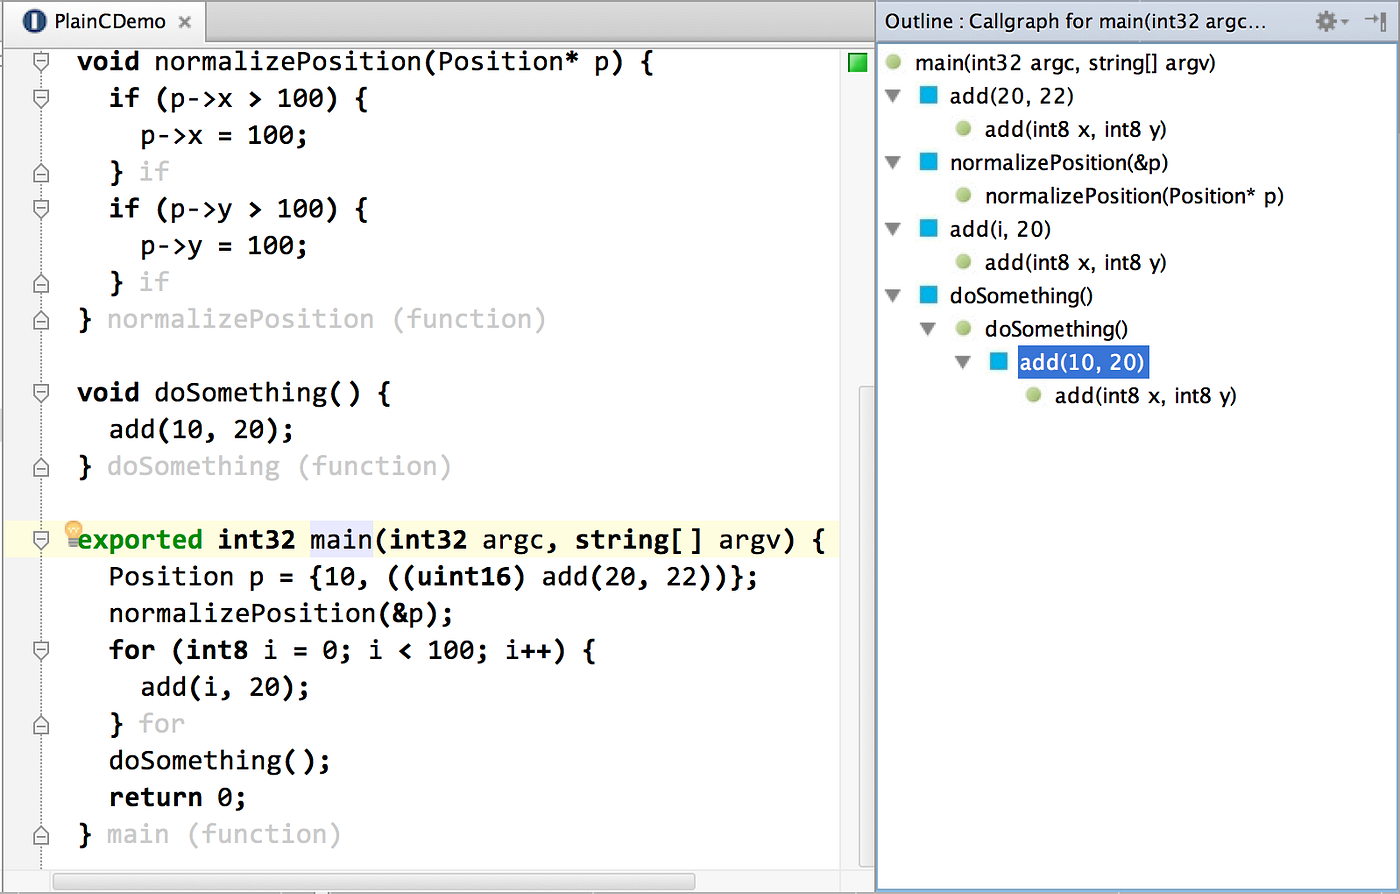Fold the for loop block in main
The height and width of the screenshot is (894, 1400).
point(41,650)
